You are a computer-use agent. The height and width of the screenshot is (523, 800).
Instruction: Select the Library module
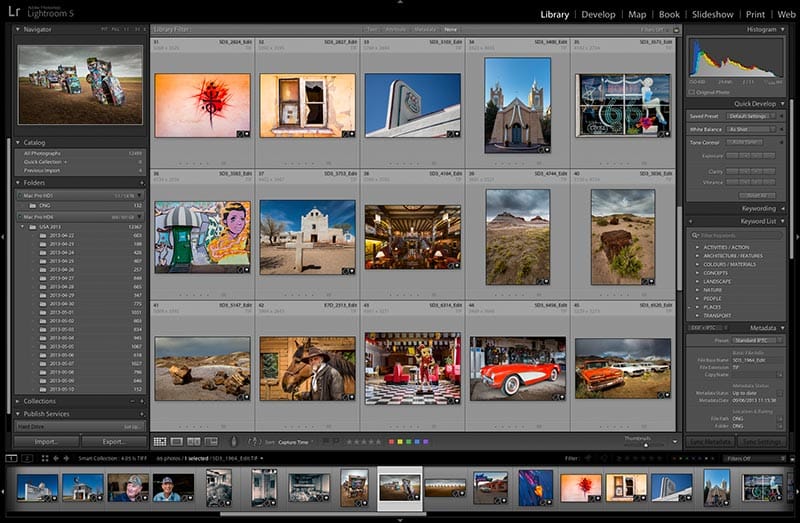555,14
